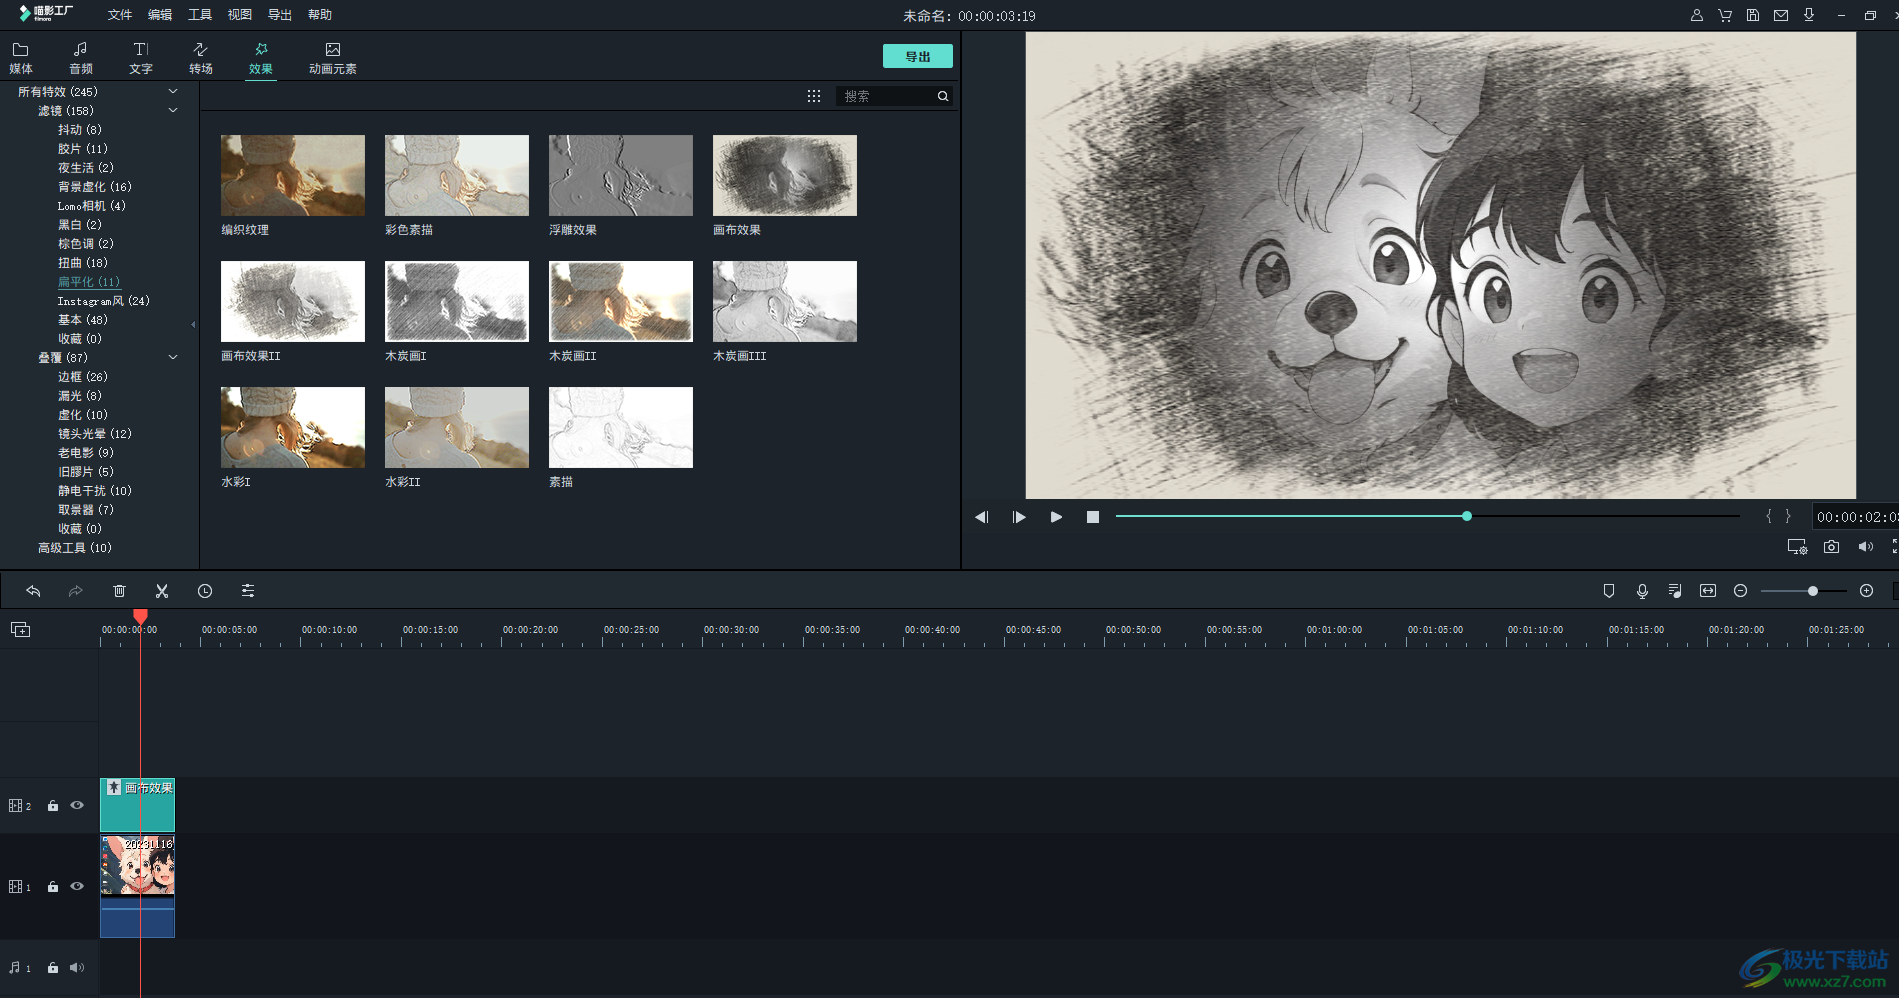Split clip with the scissors icon
The height and width of the screenshot is (998, 1899).
point(162,591)
